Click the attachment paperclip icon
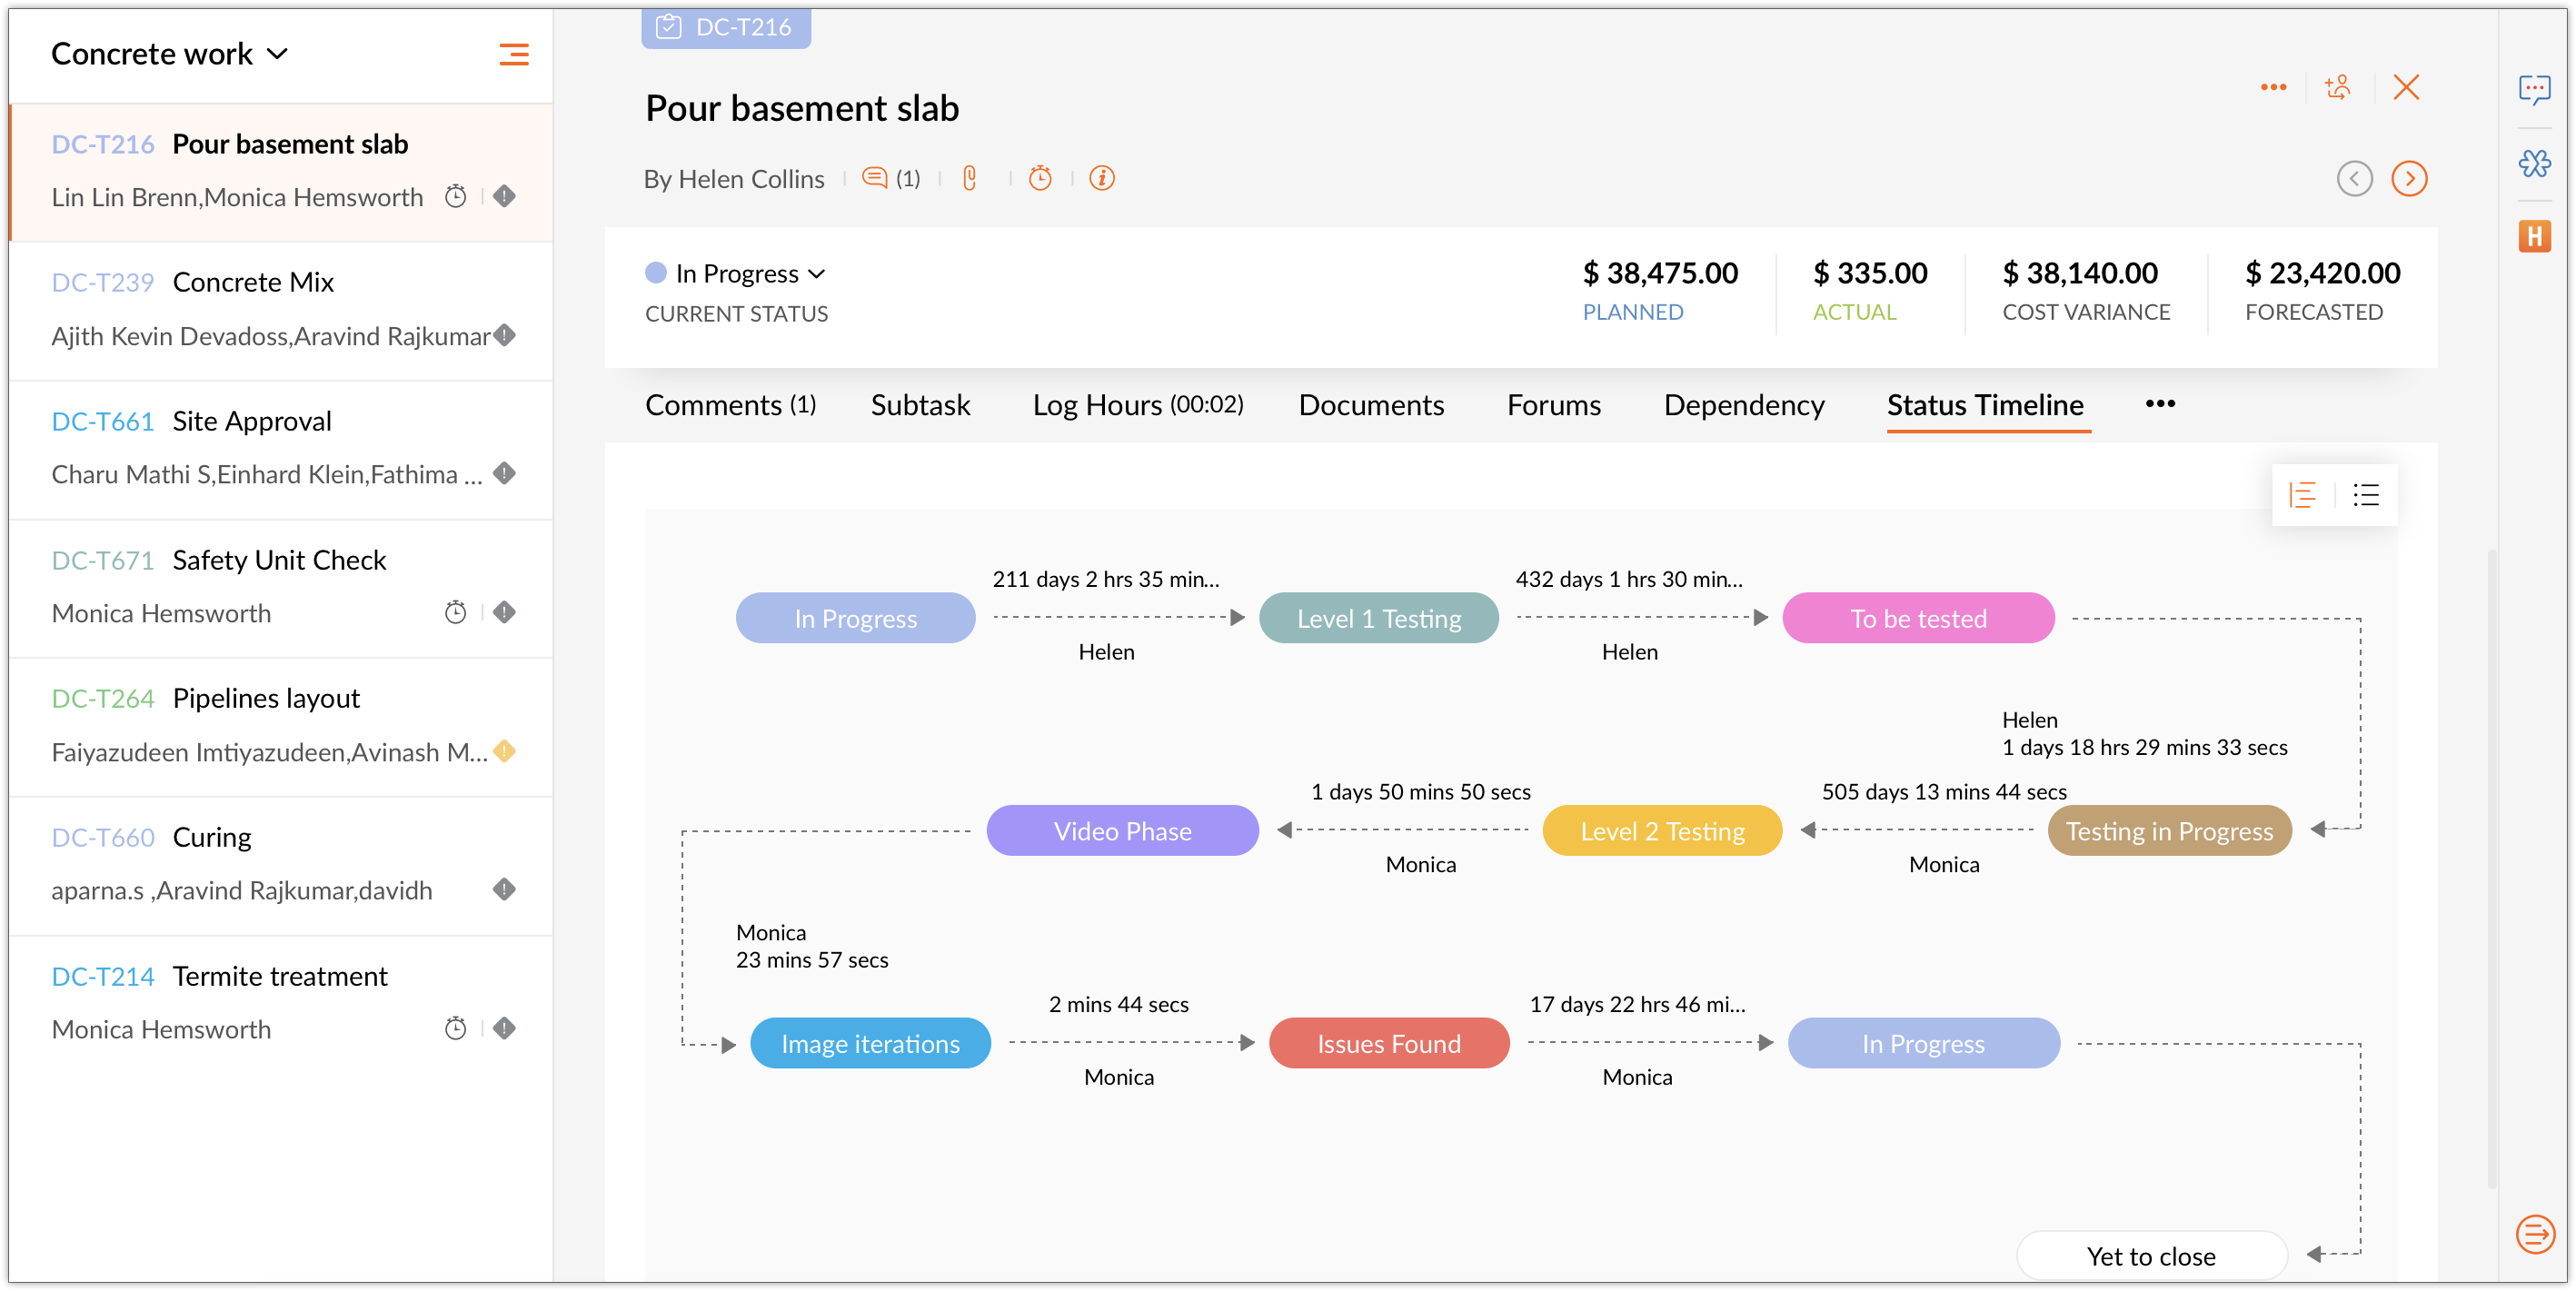The height and width of the screenshot is (1291, 2576). tap(969, 178)
